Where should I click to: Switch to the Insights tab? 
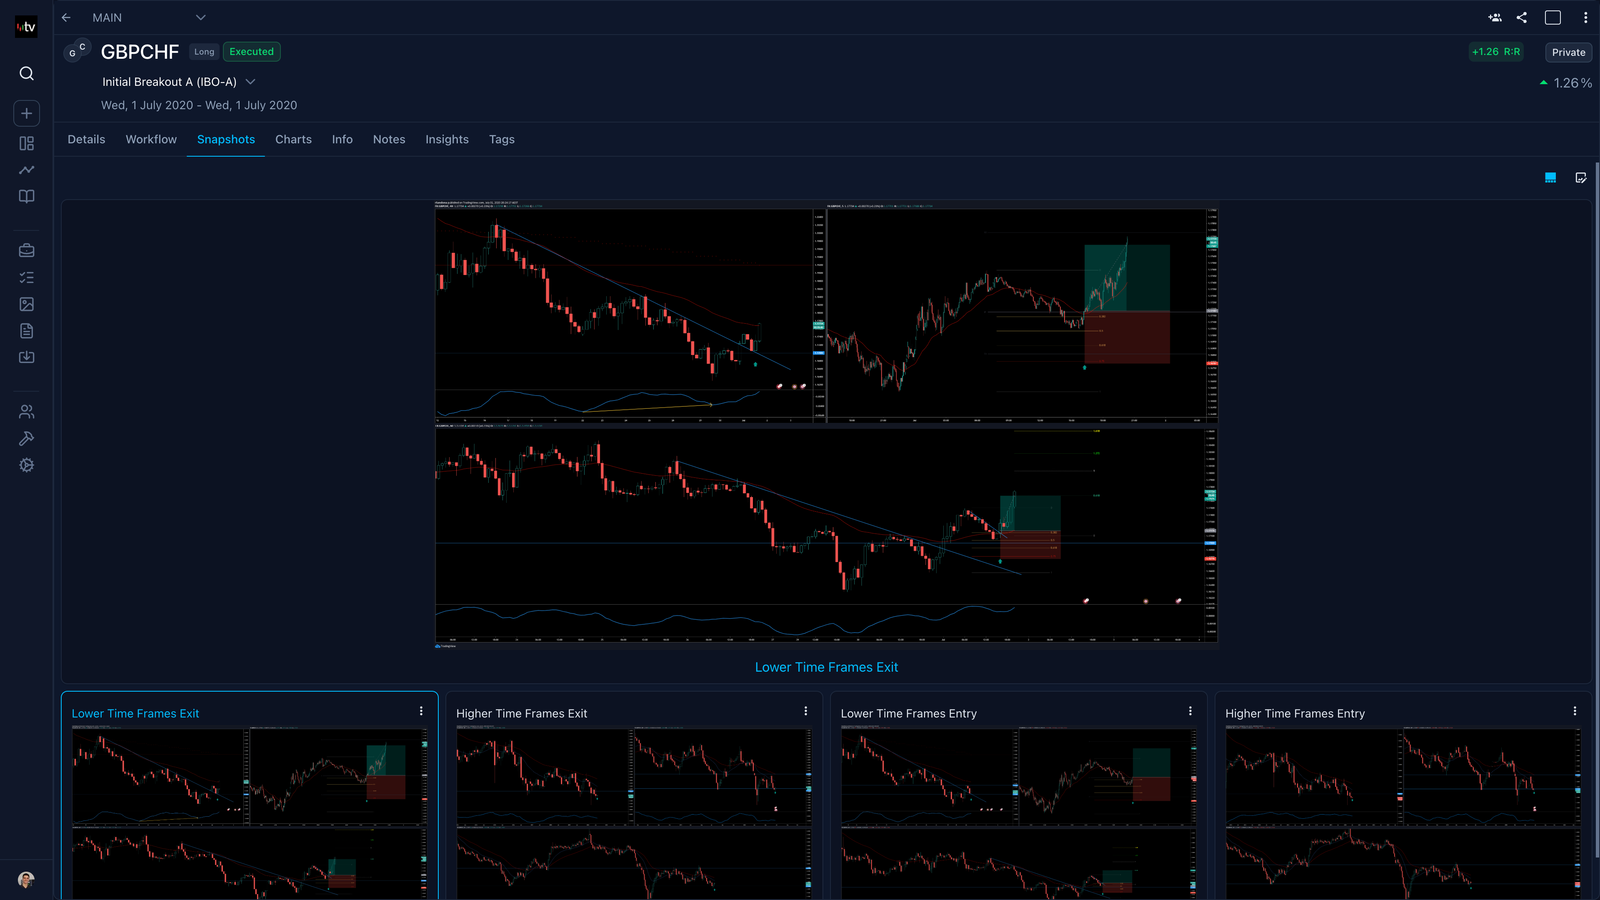446,140
